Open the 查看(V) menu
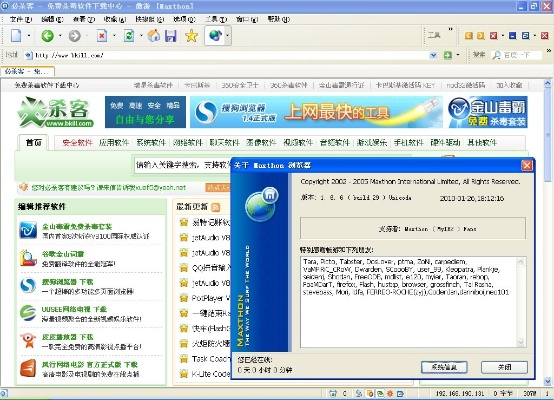 84,19
